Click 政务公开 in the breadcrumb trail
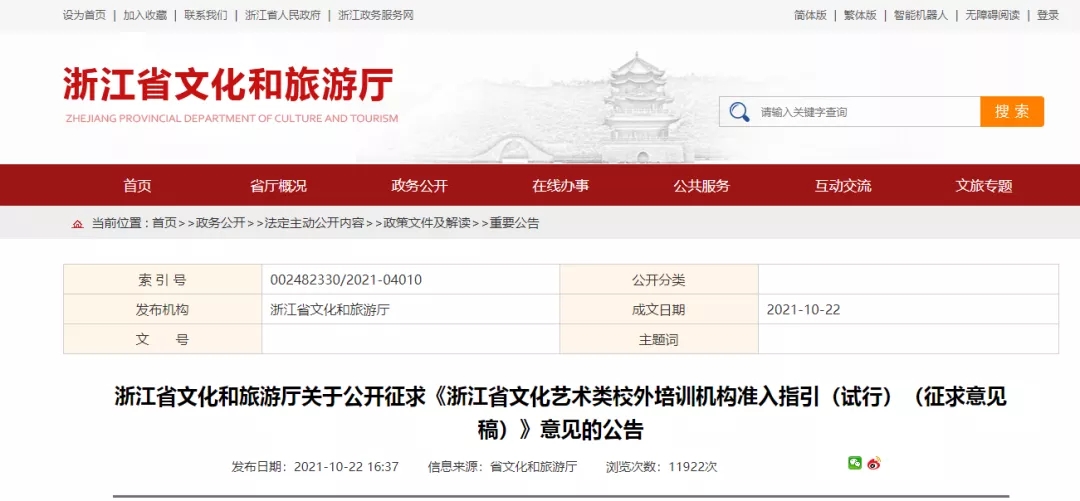 click(220, 223)
